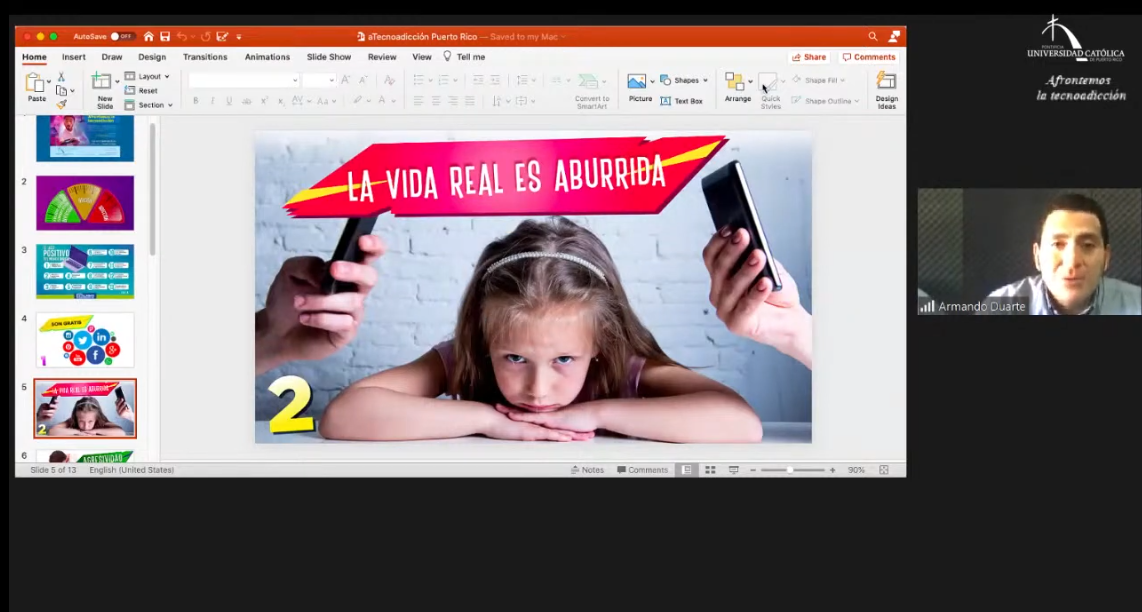Viewport: 1142px width, 612px height.
Task: Click the zoom slider in status bar
Action: click(790, 470)
